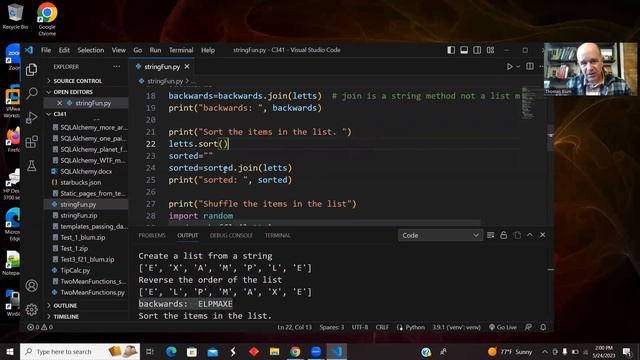Open the Go menu

point(138,50)
